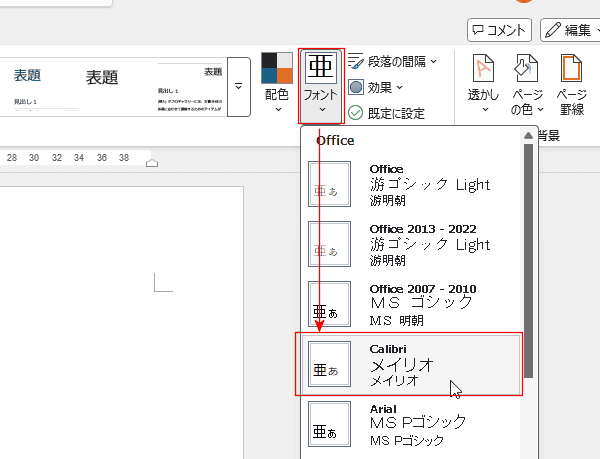Expand the 効果 dropdown arrow
The height and width of the screenshot is (459, 600).
coord(399,88)
